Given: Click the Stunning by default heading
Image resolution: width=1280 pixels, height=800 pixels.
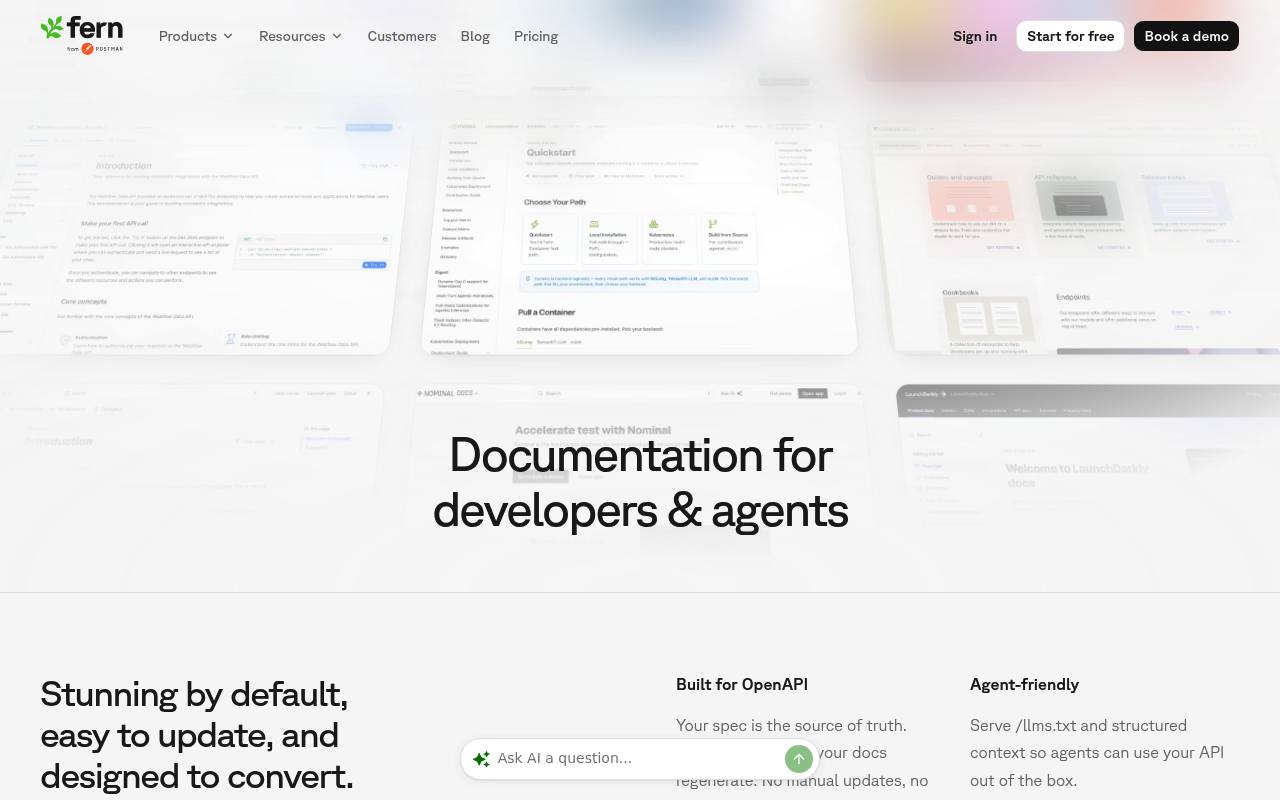Looking at the screenshot, I should [197, 735].
